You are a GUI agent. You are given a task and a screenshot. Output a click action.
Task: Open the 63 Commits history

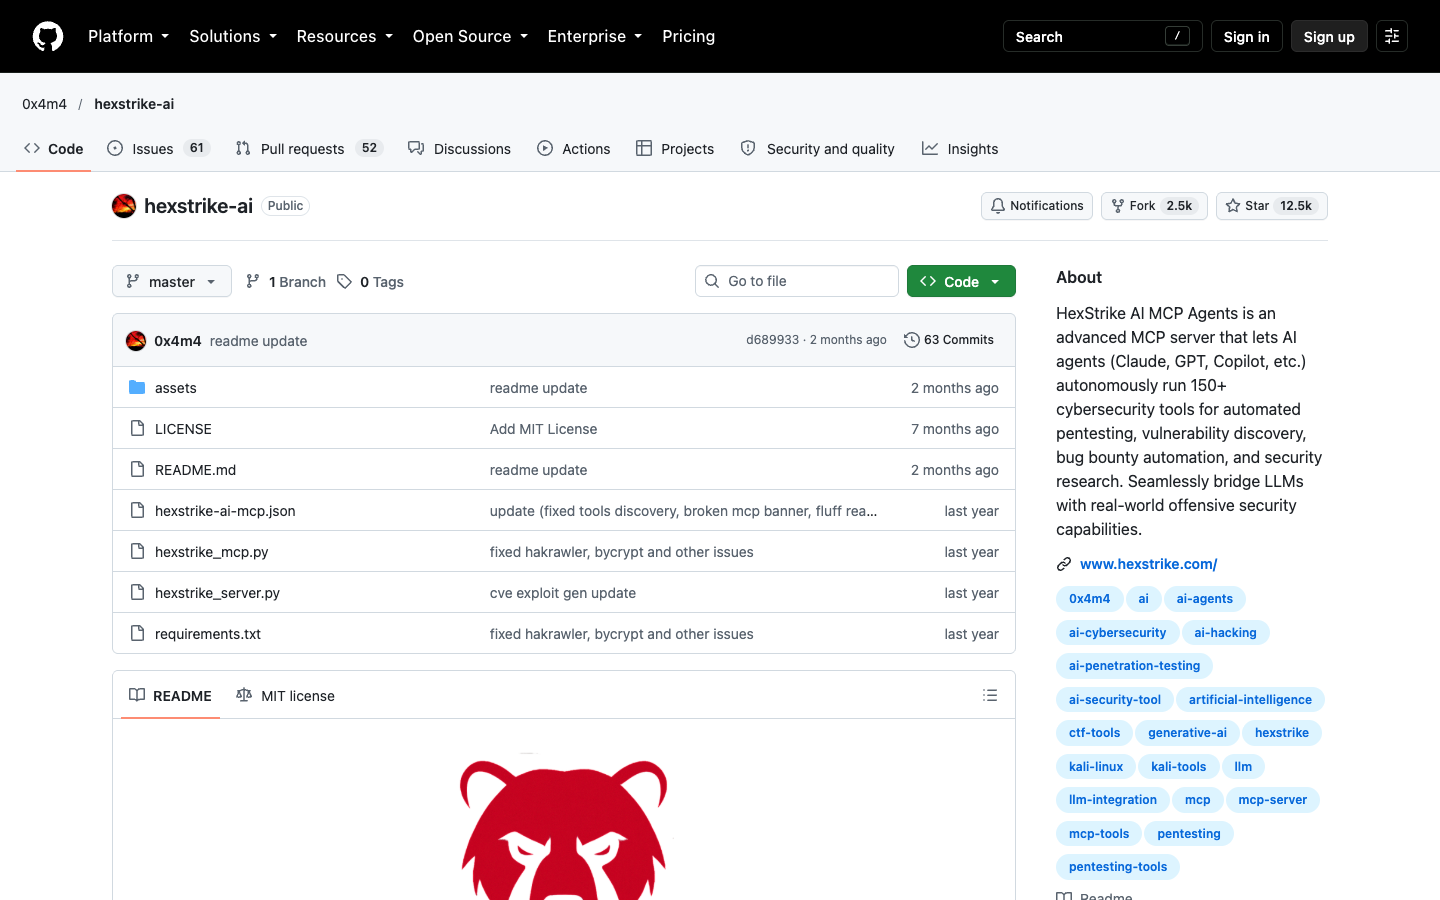[x=949, y=340]
